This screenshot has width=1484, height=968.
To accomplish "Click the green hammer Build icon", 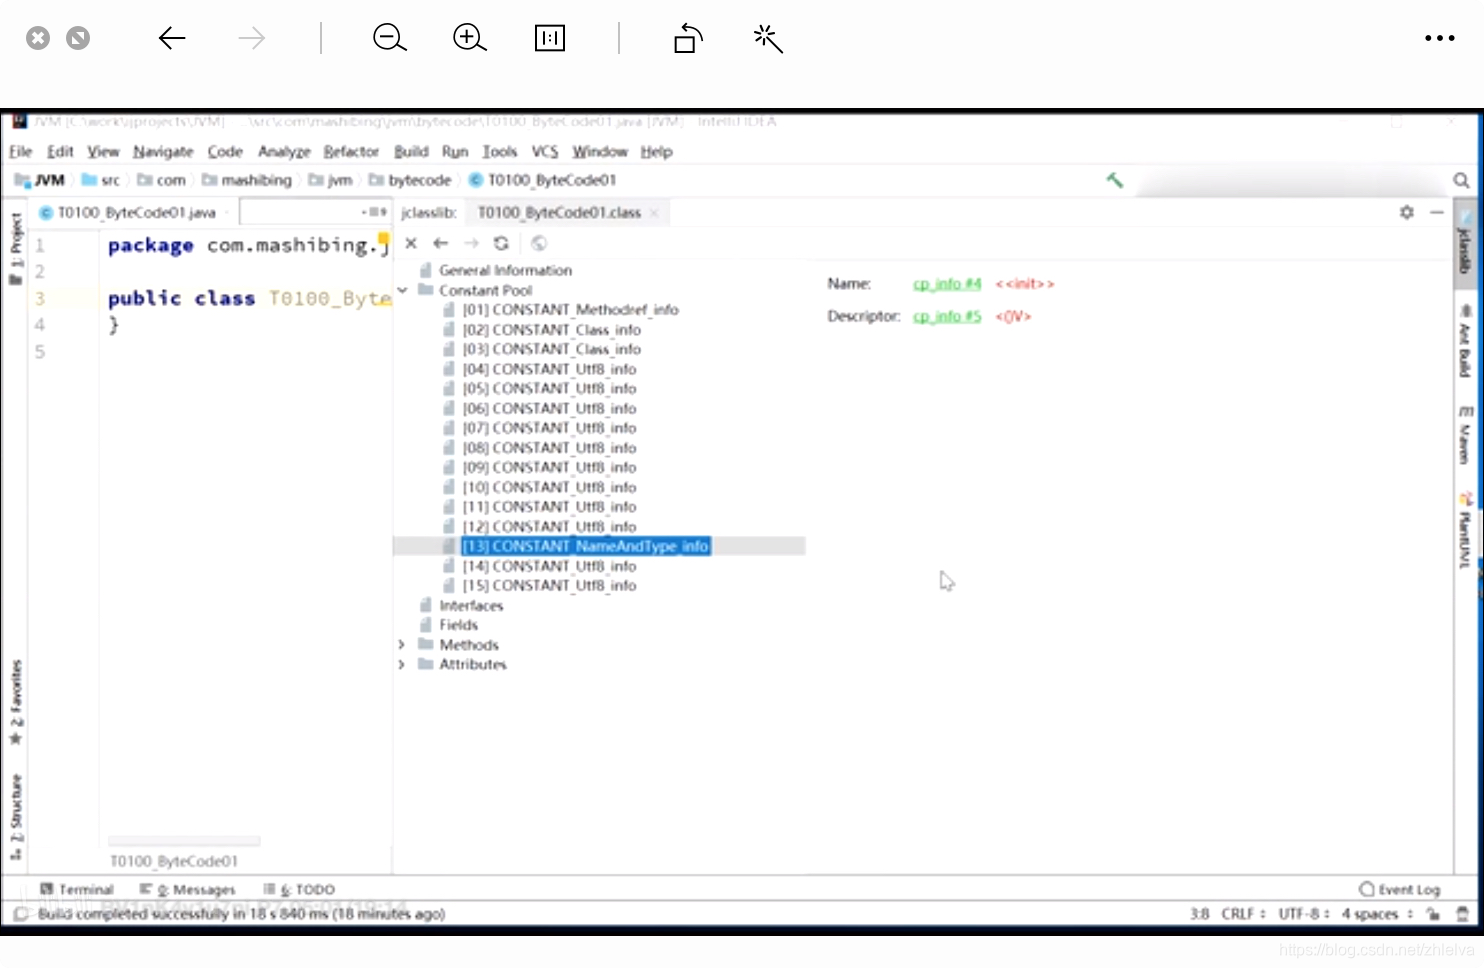I will [1115, 180].
